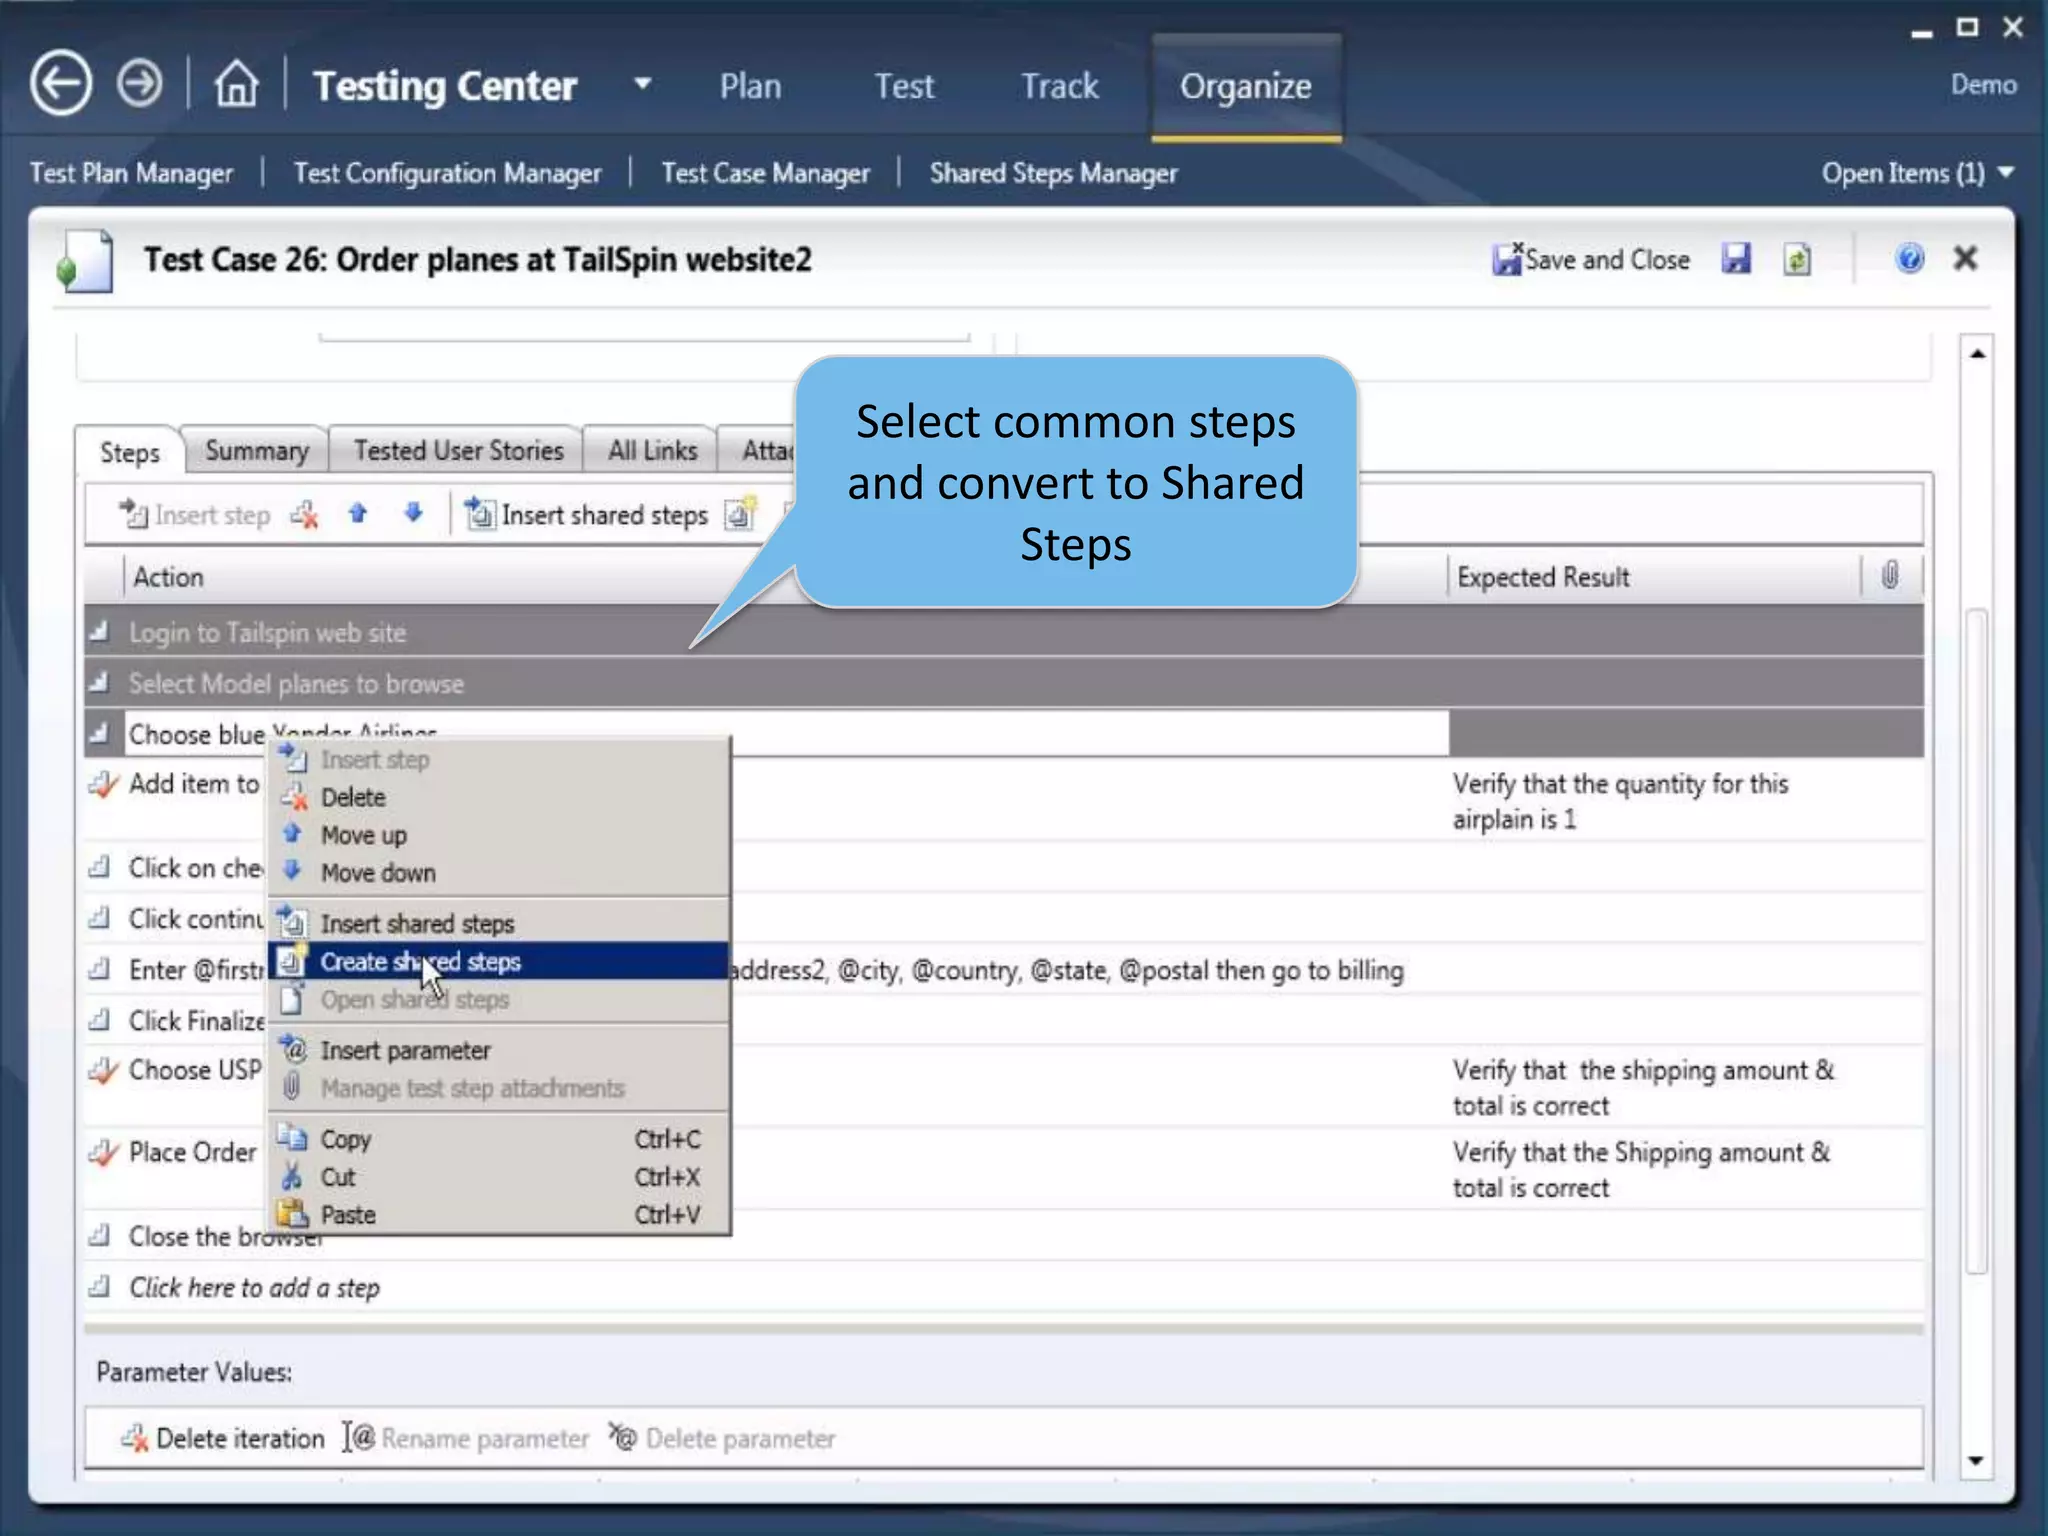
Task: Choose Cut in the context menu
Action: [499, 1177]
